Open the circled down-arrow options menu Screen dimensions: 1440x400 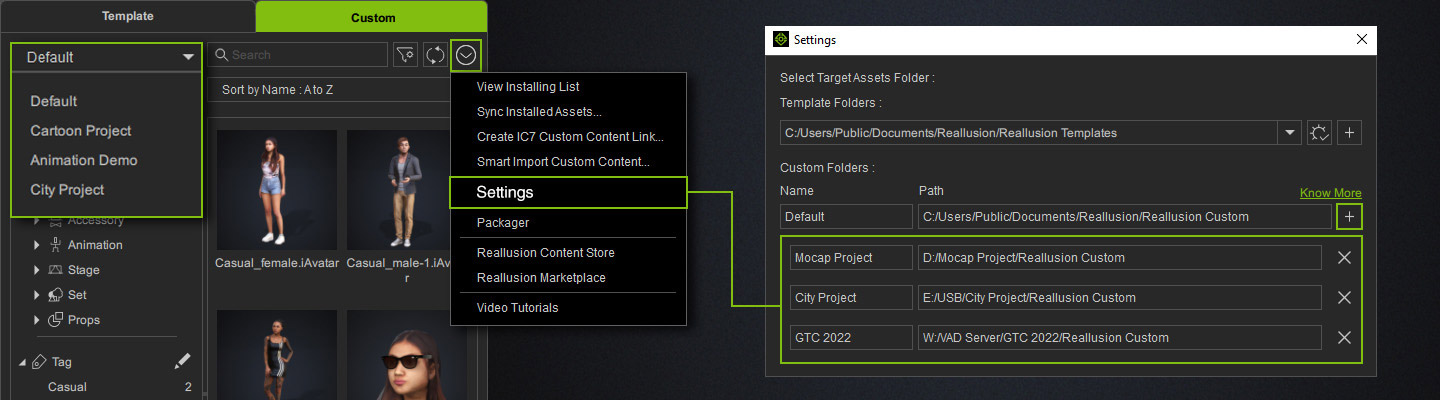coord(466,55)
